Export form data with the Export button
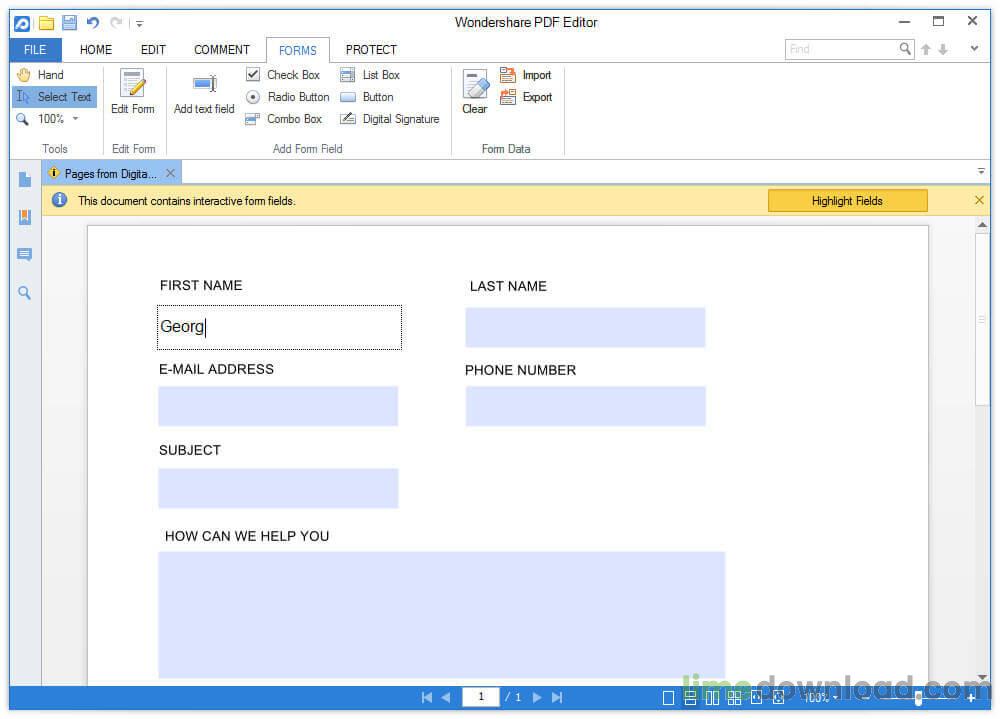1000x719 pixels. [x=530, y=97]
